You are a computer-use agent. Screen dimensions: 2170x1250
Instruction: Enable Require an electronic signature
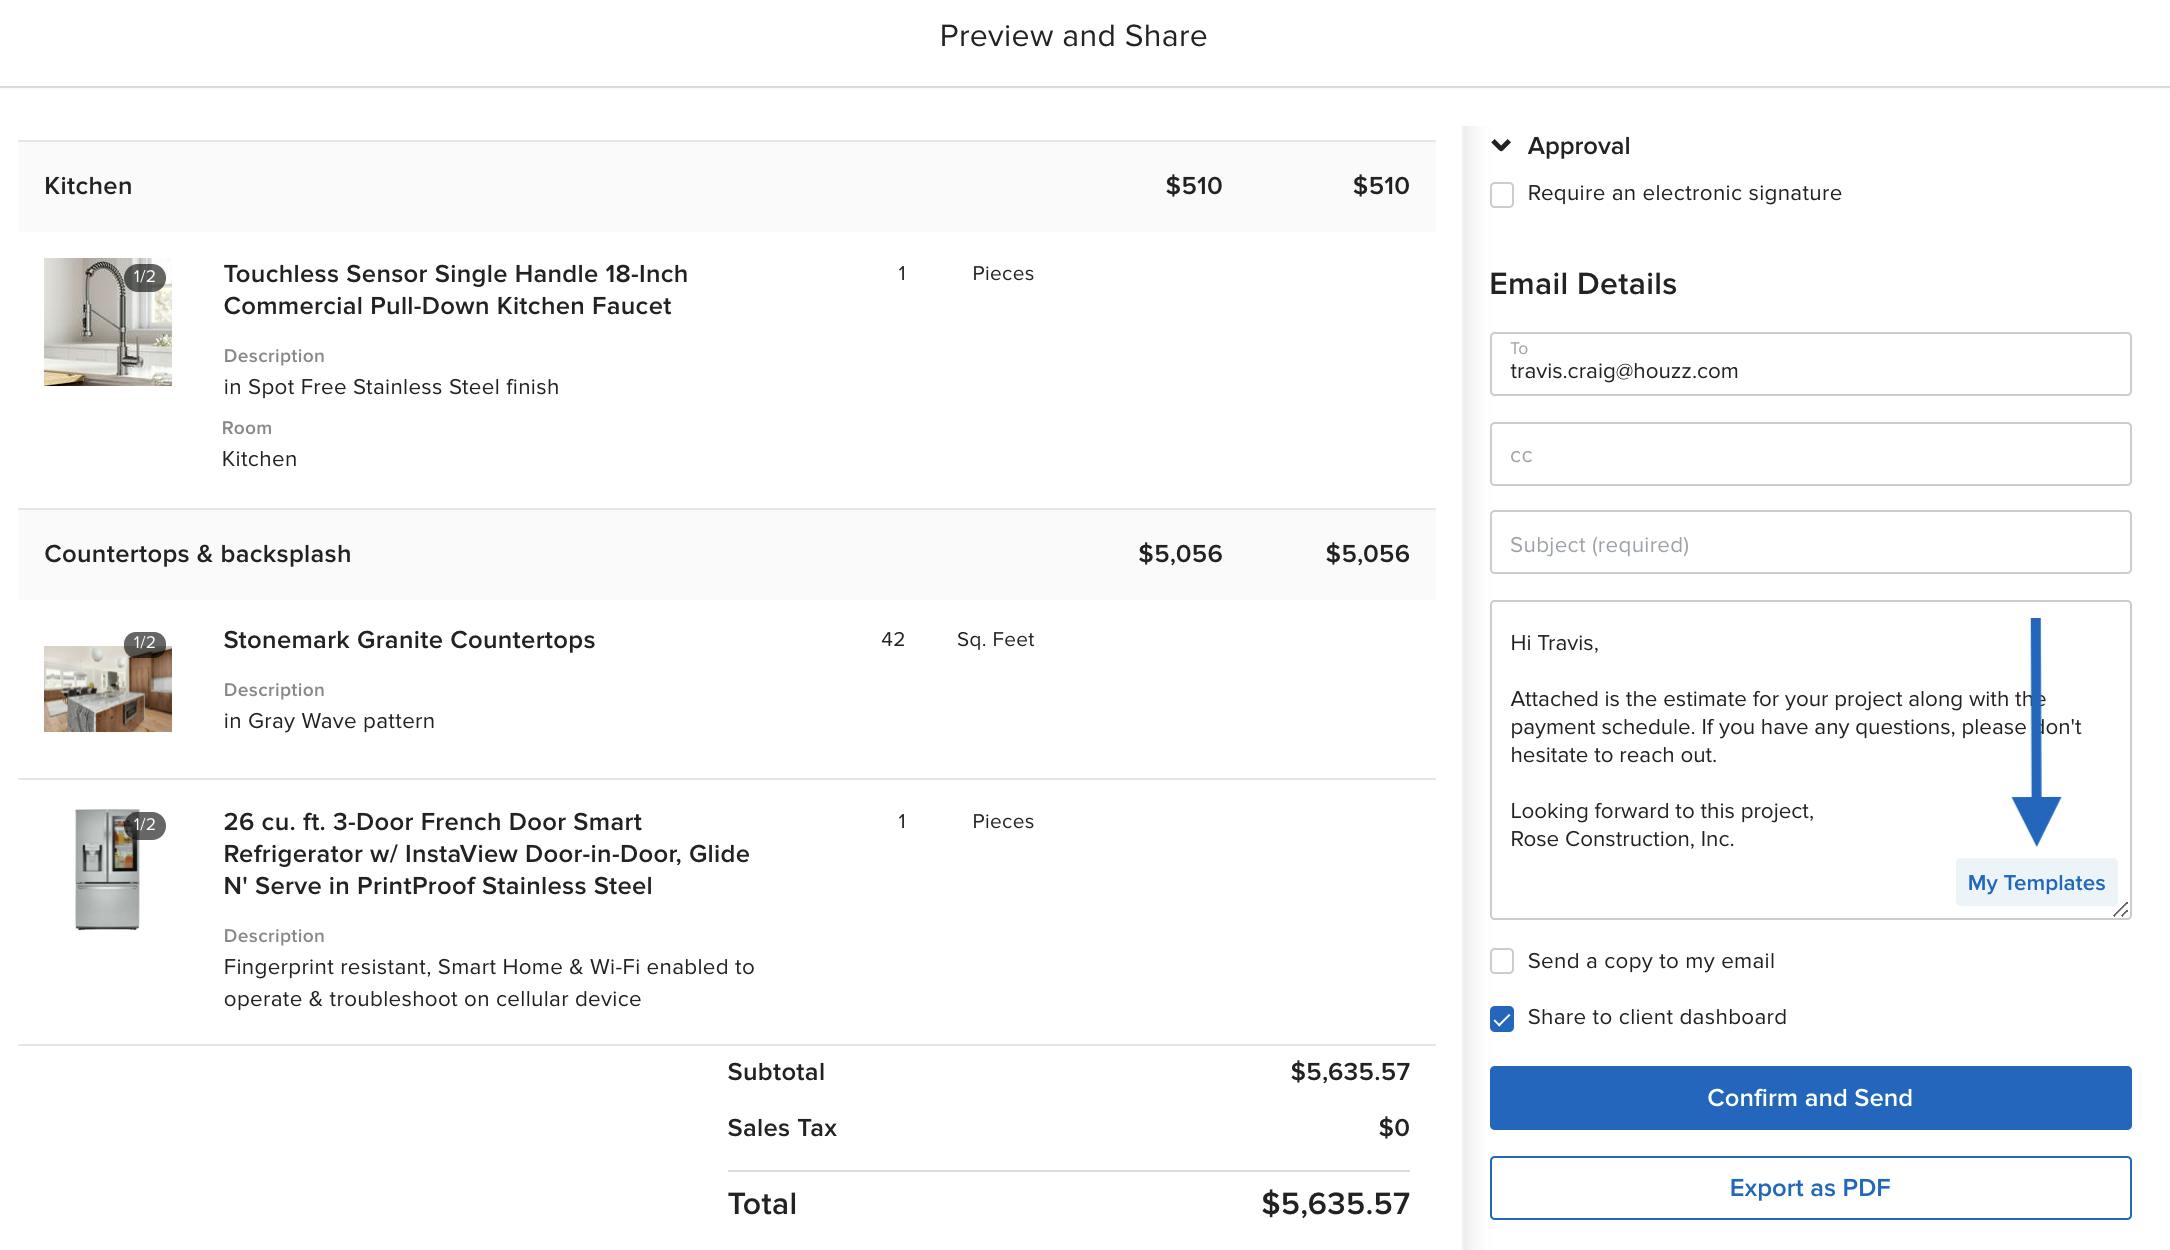[1502, 194]
